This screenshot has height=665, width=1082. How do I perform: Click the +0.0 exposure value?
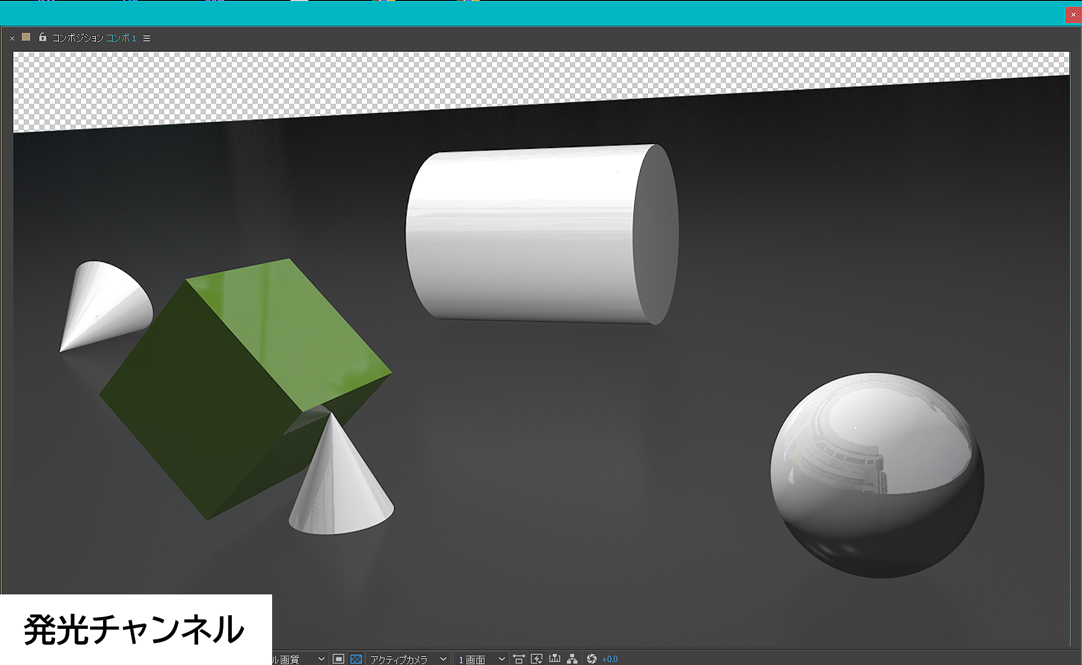pyautogui.click(x=610, y=659)
